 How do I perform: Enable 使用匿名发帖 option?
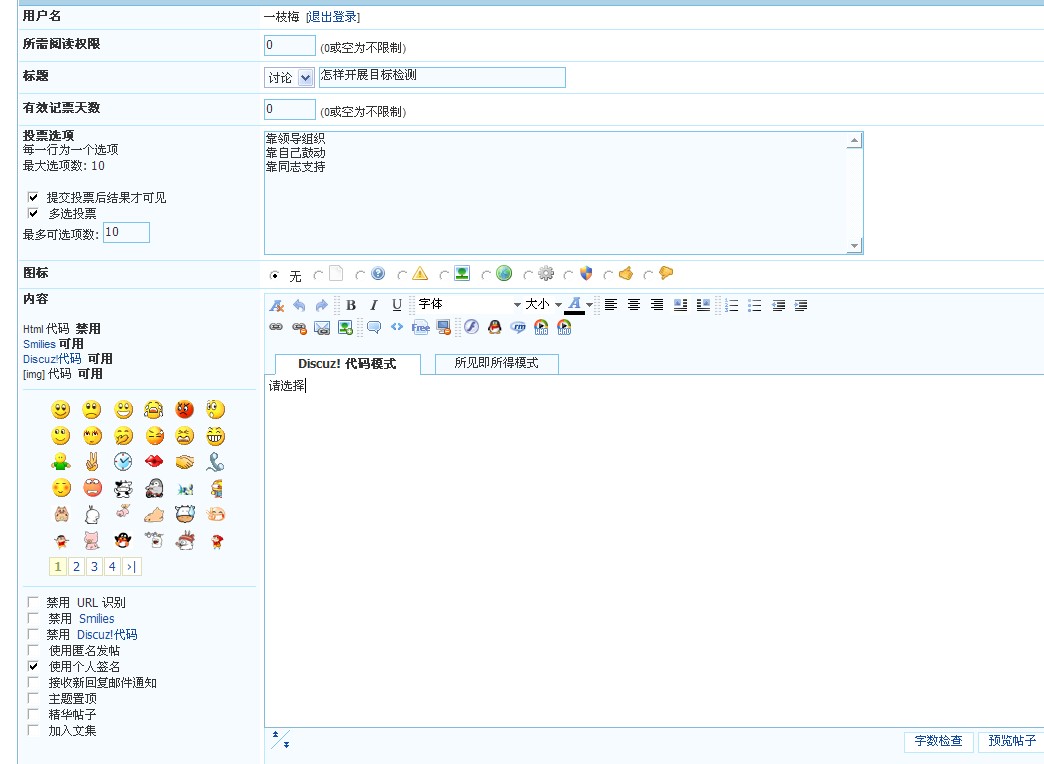point(33,651)
